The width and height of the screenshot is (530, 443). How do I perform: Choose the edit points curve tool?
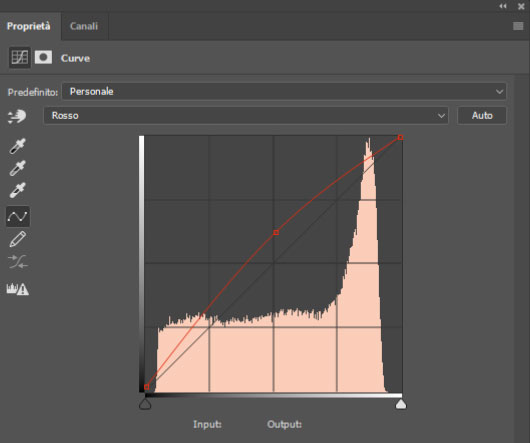click(18, 216)
